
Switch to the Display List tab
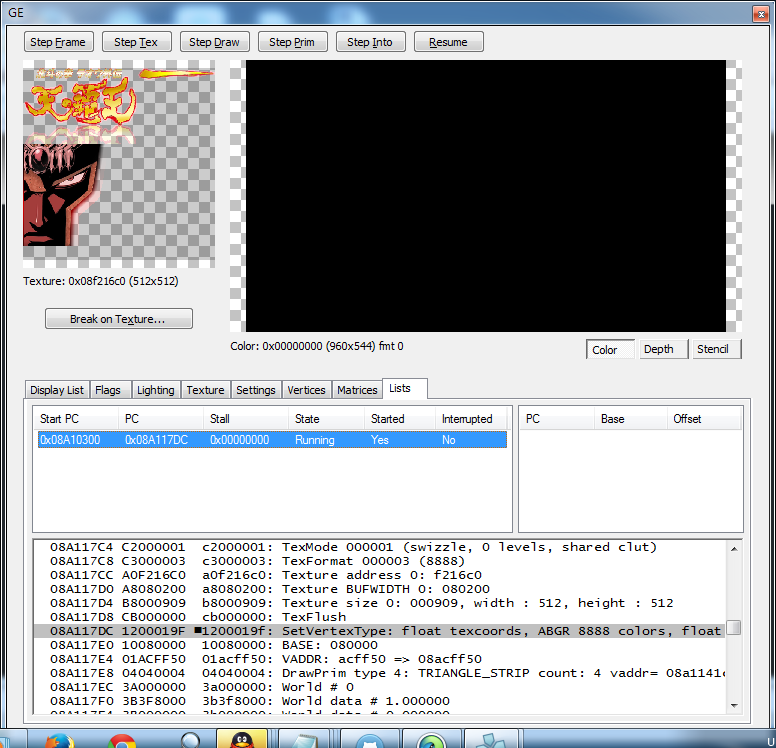click(57, 390)
